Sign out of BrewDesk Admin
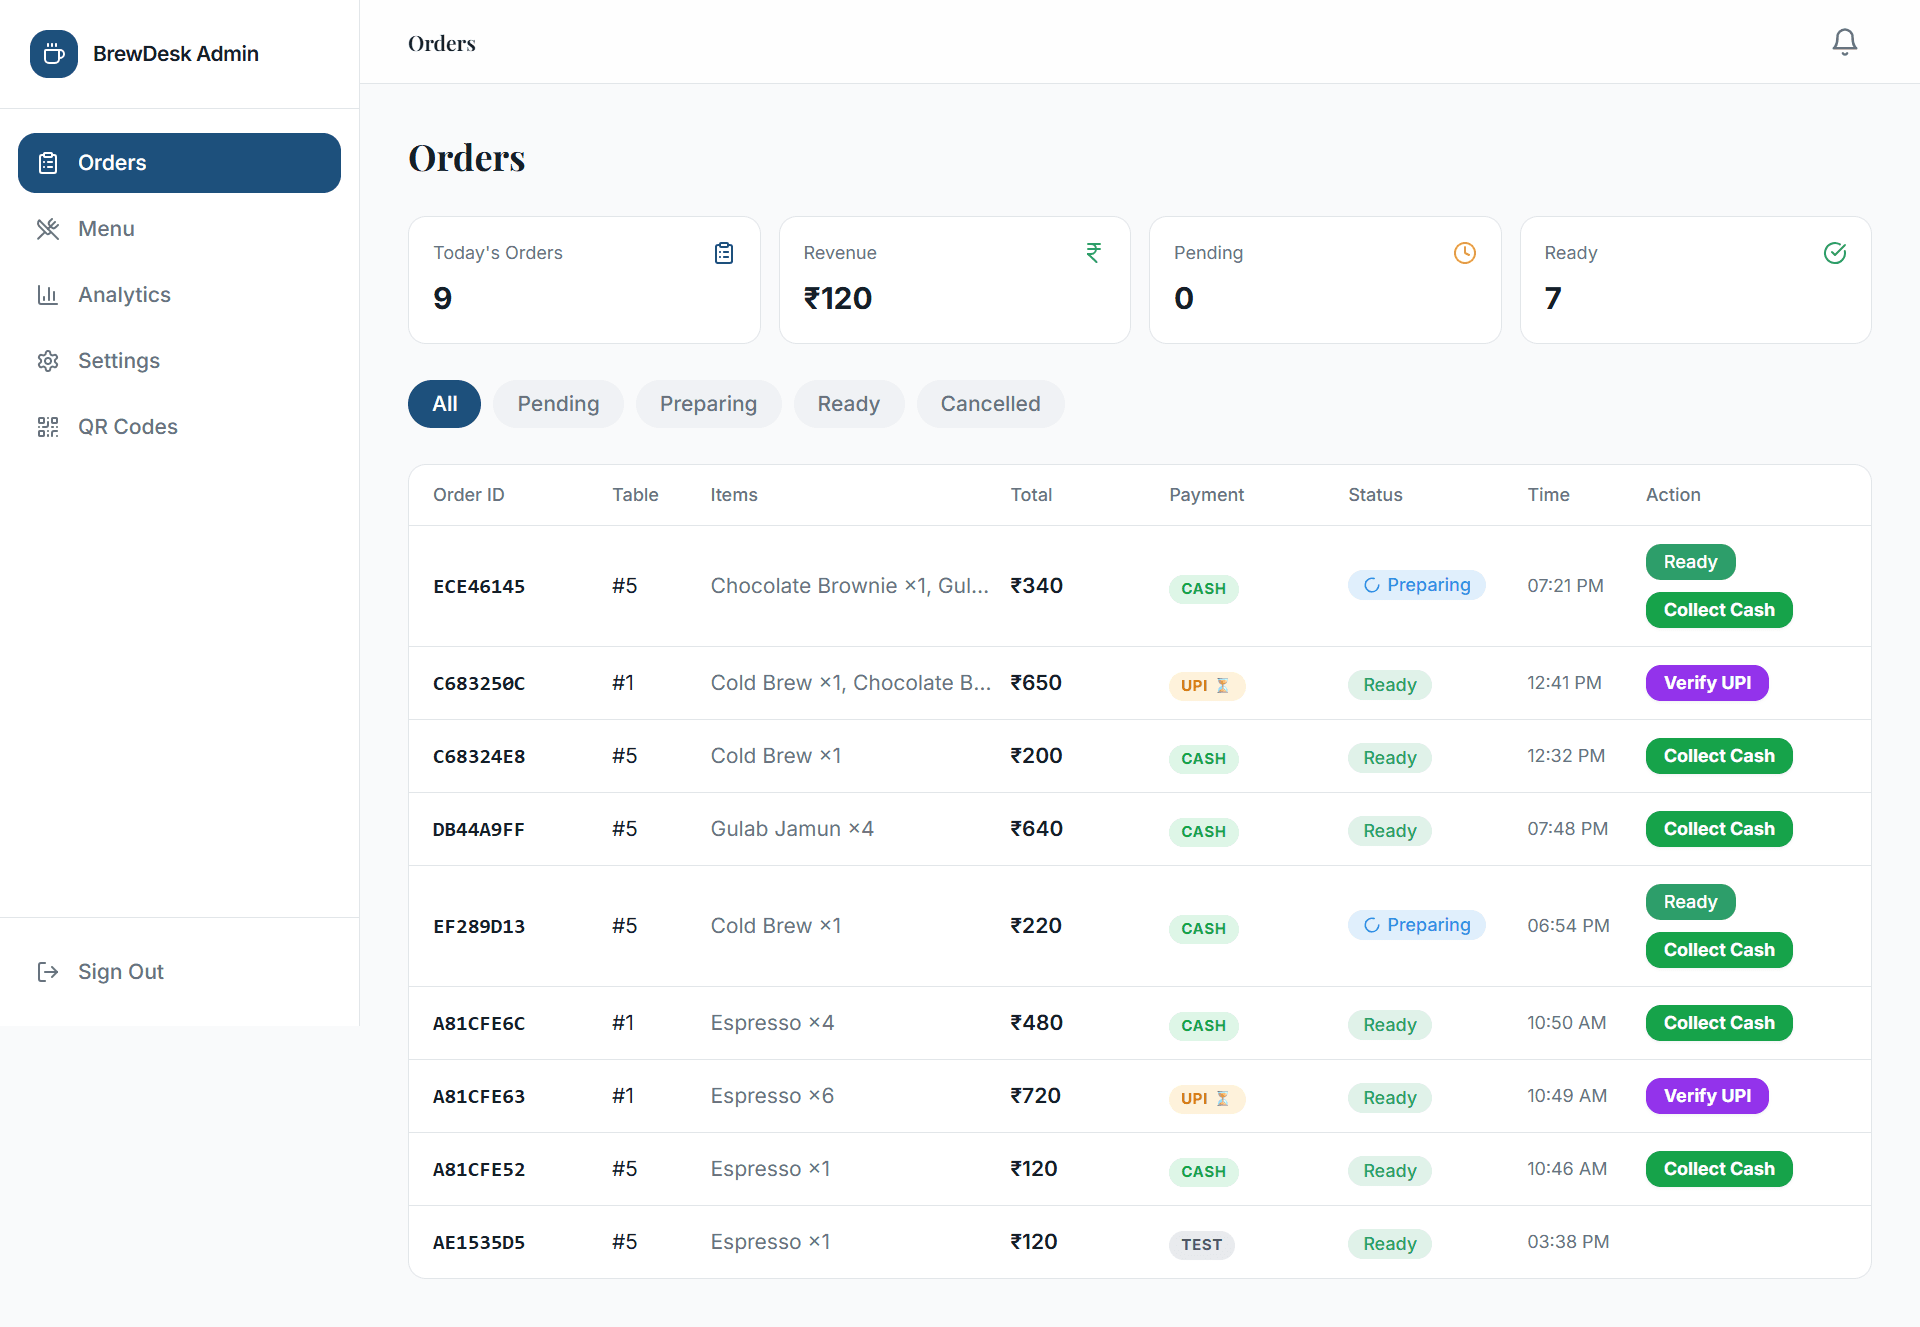 [179, 972]
